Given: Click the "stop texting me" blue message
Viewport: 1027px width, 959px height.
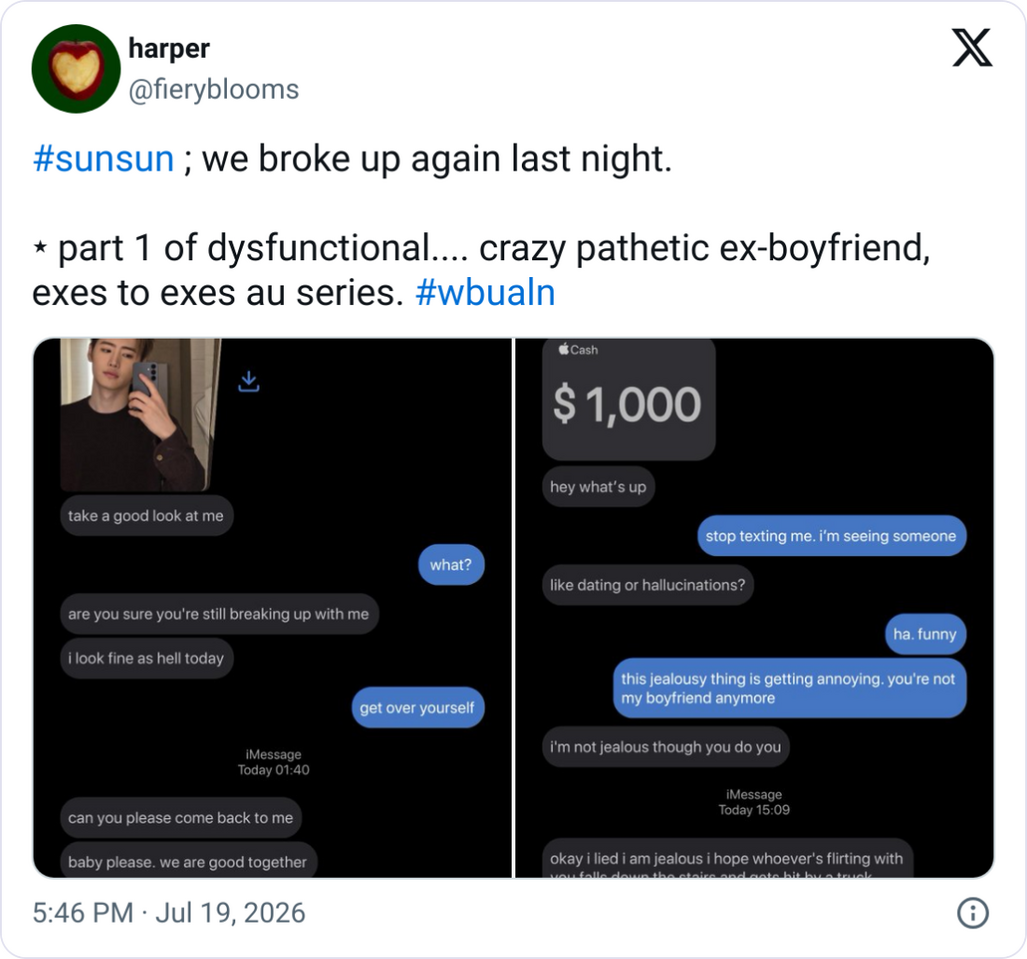Looking at the screenshot, I should point(831,536).
